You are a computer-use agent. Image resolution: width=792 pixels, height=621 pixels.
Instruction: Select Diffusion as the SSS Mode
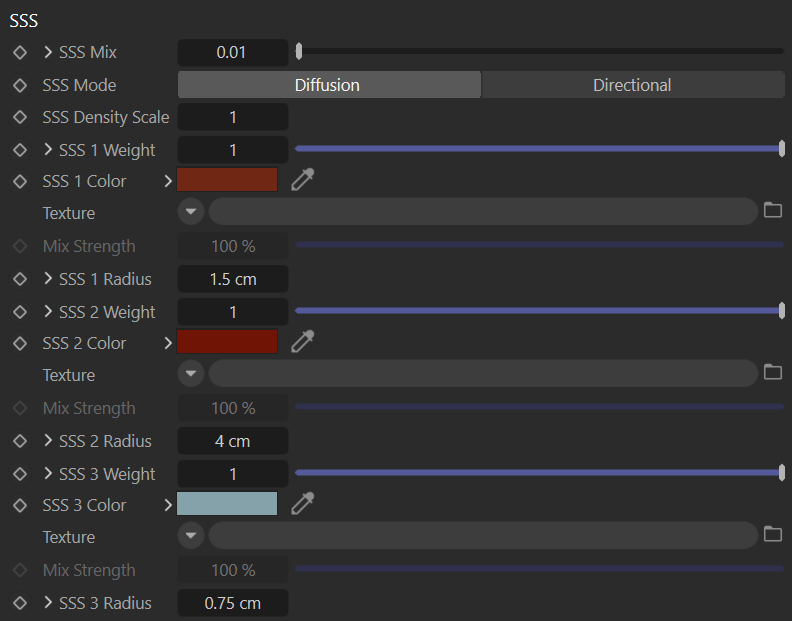pyautogui.click(x=329, y=85)
